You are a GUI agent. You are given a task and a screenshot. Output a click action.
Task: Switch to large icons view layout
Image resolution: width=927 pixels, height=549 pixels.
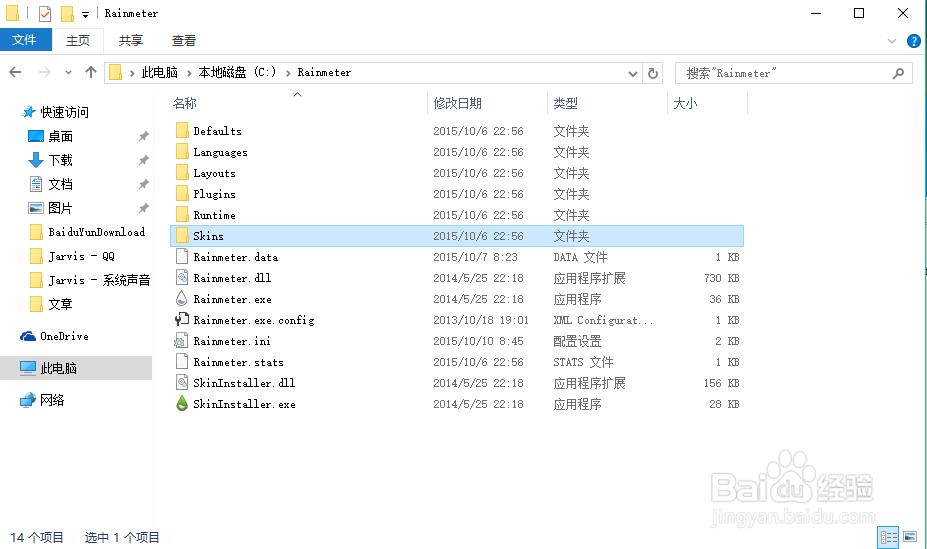click(910, 537)
